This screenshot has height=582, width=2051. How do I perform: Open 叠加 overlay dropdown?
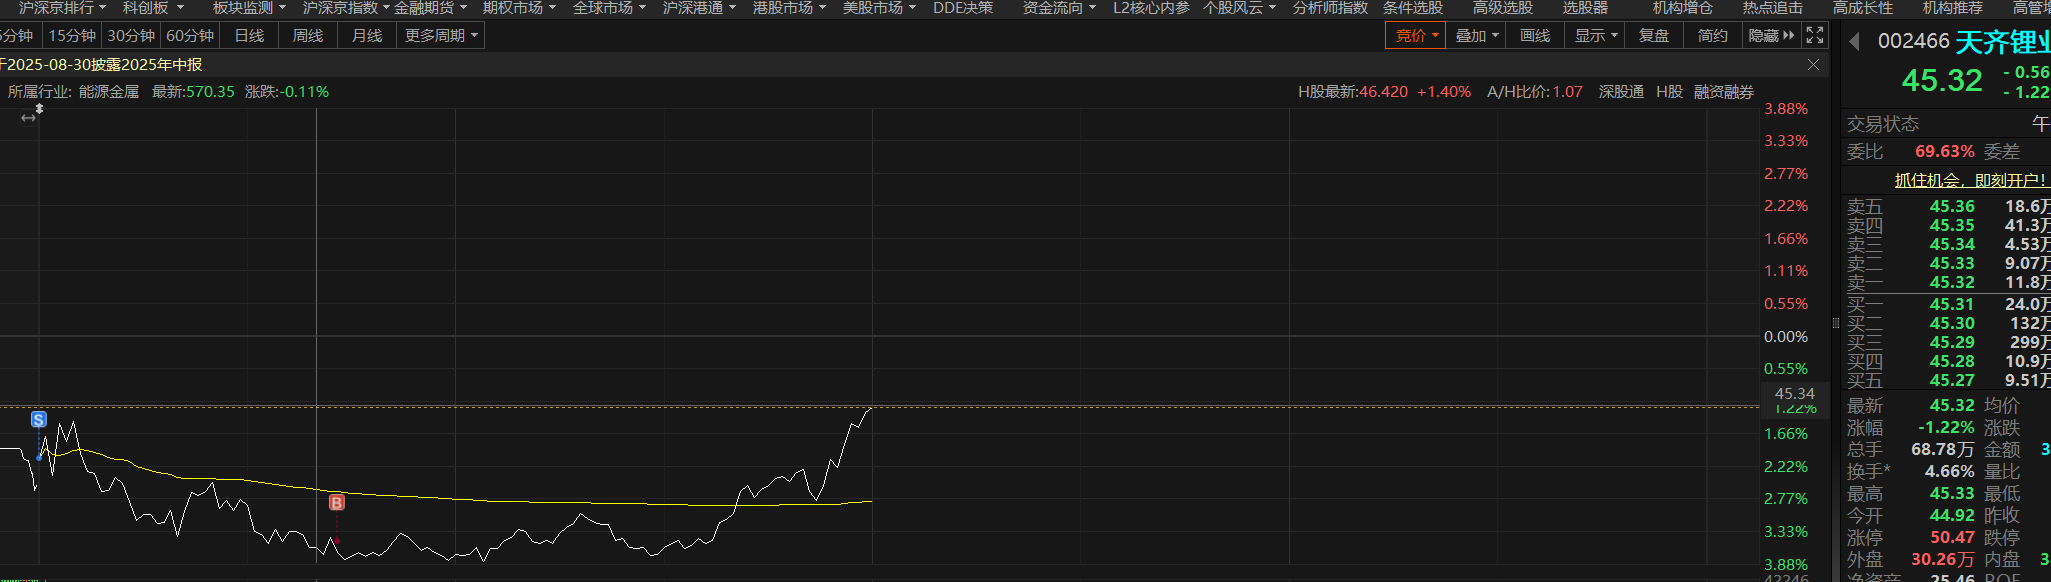tap(1476, 35)
